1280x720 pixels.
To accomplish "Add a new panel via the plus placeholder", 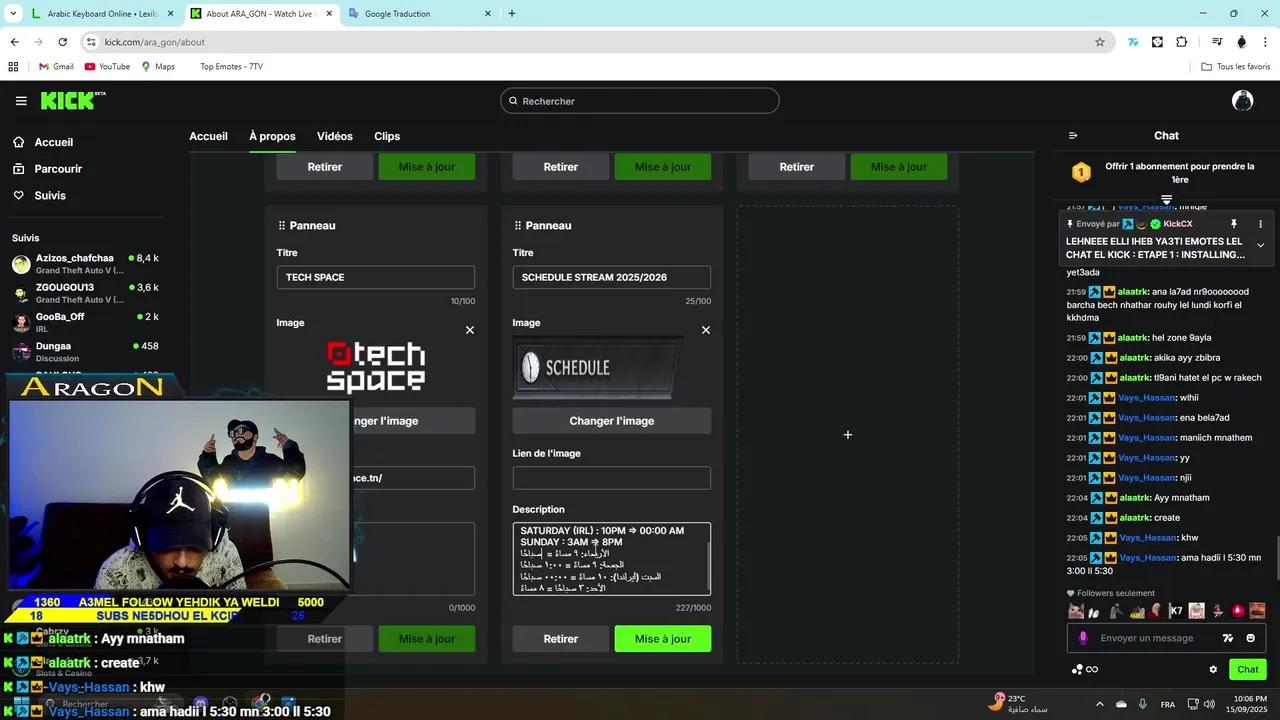I will tap(848, 435).
